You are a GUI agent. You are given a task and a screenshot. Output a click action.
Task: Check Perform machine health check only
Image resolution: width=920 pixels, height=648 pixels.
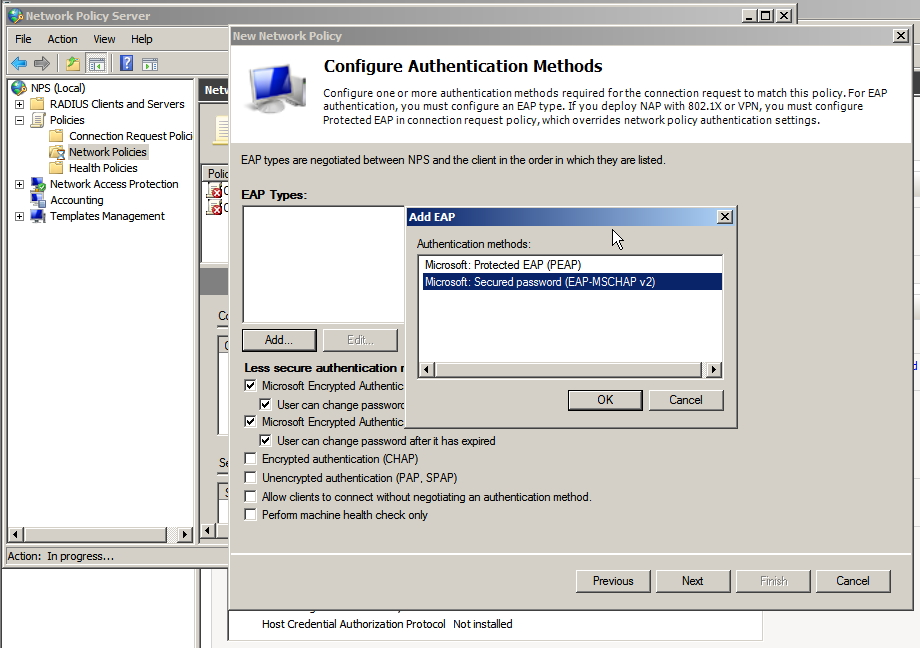pyautogui.click(x=251, y=515)
